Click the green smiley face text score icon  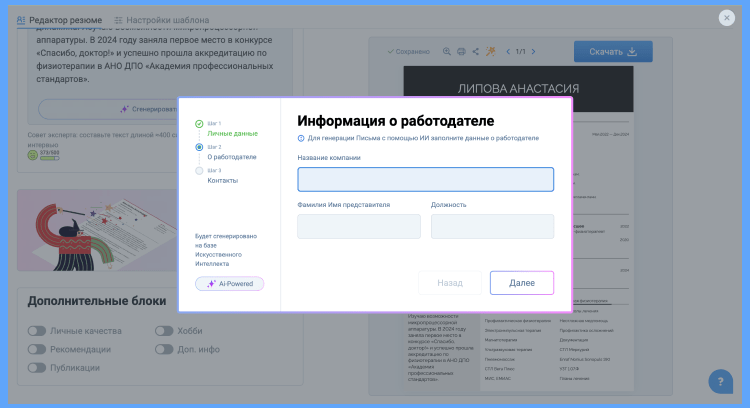[x=33, y=155]
